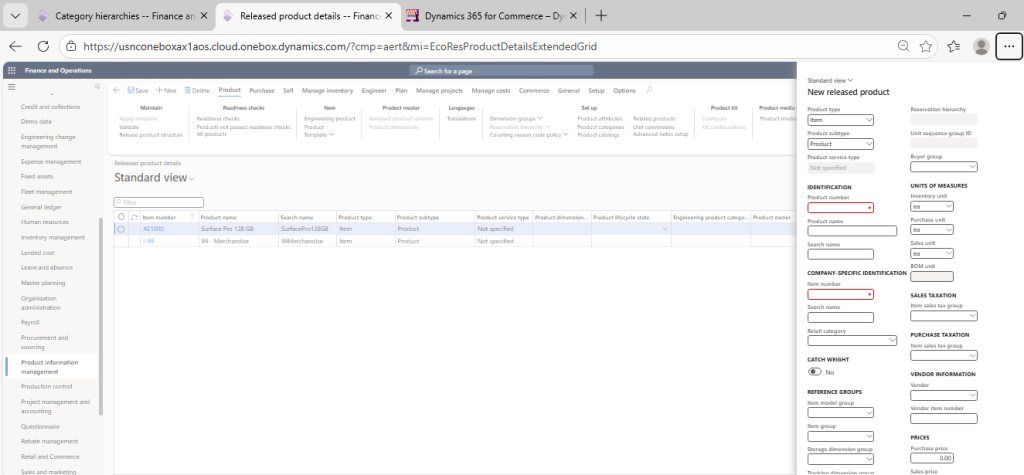
Task: Select all rows using the header circle
Action: tap(121, 217)
